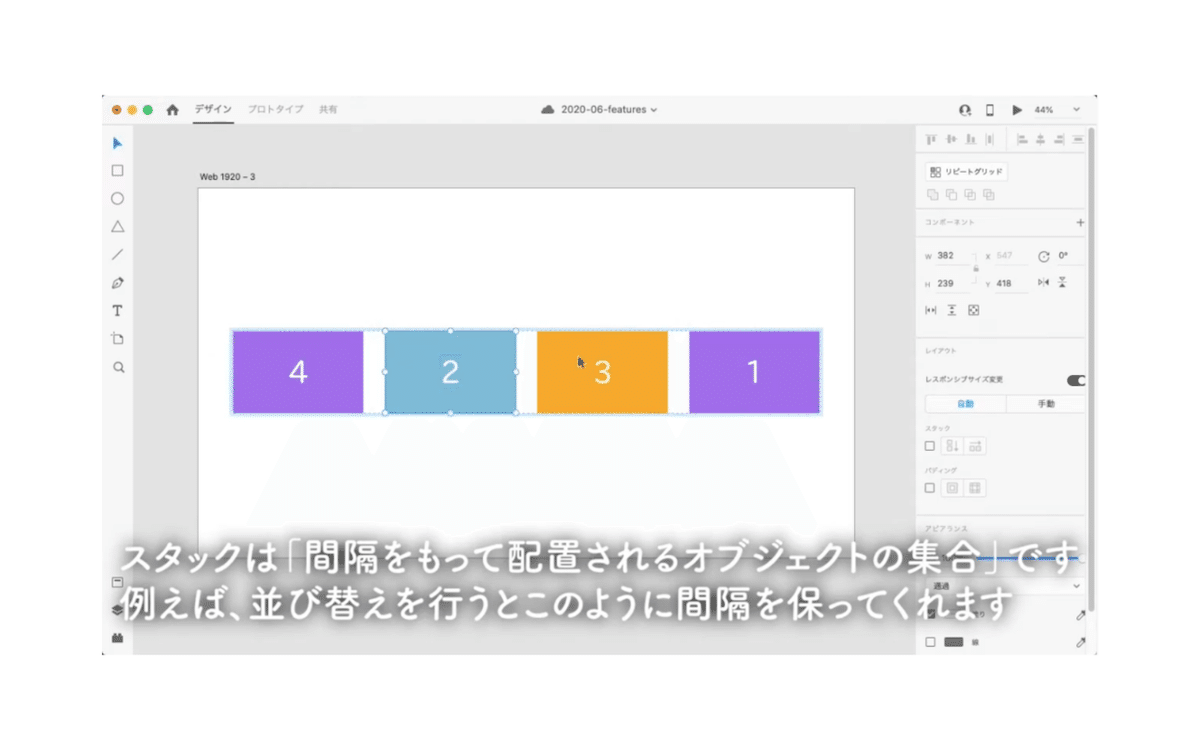The image size is (1200, 750).
Task: Enable the パディング checkbox
Action: click(x=930, y=488)
